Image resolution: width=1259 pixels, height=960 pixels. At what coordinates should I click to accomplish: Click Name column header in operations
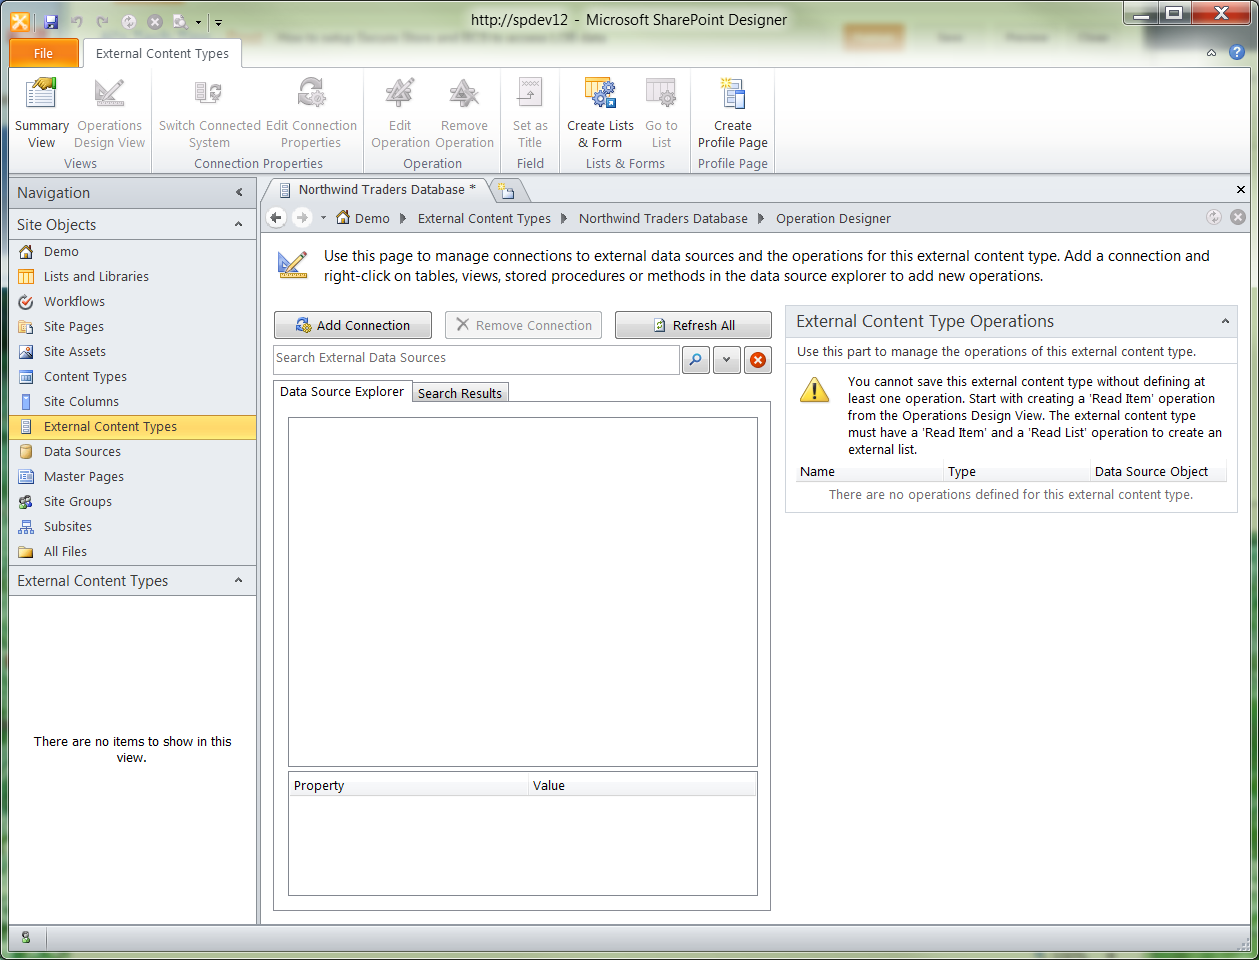click(869, 471)
